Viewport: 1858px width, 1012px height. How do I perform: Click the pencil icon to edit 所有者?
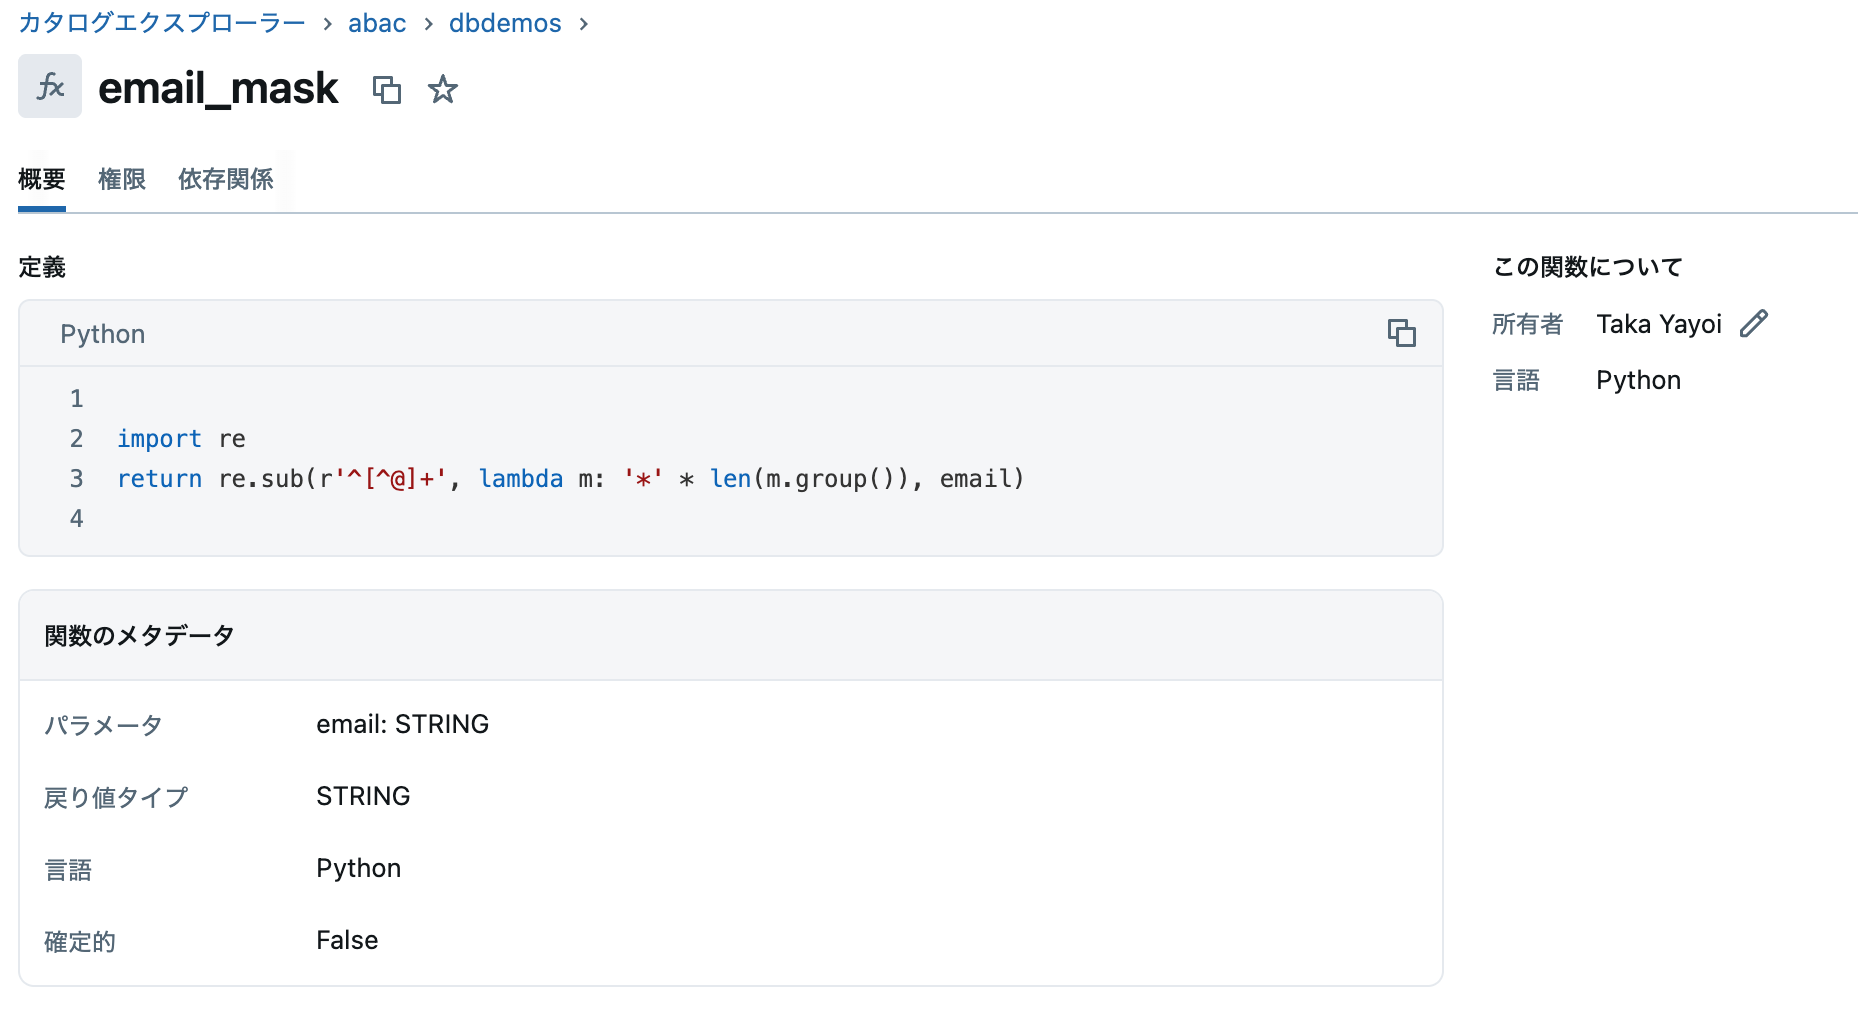pyautogui.click(x=1753, y=323)
